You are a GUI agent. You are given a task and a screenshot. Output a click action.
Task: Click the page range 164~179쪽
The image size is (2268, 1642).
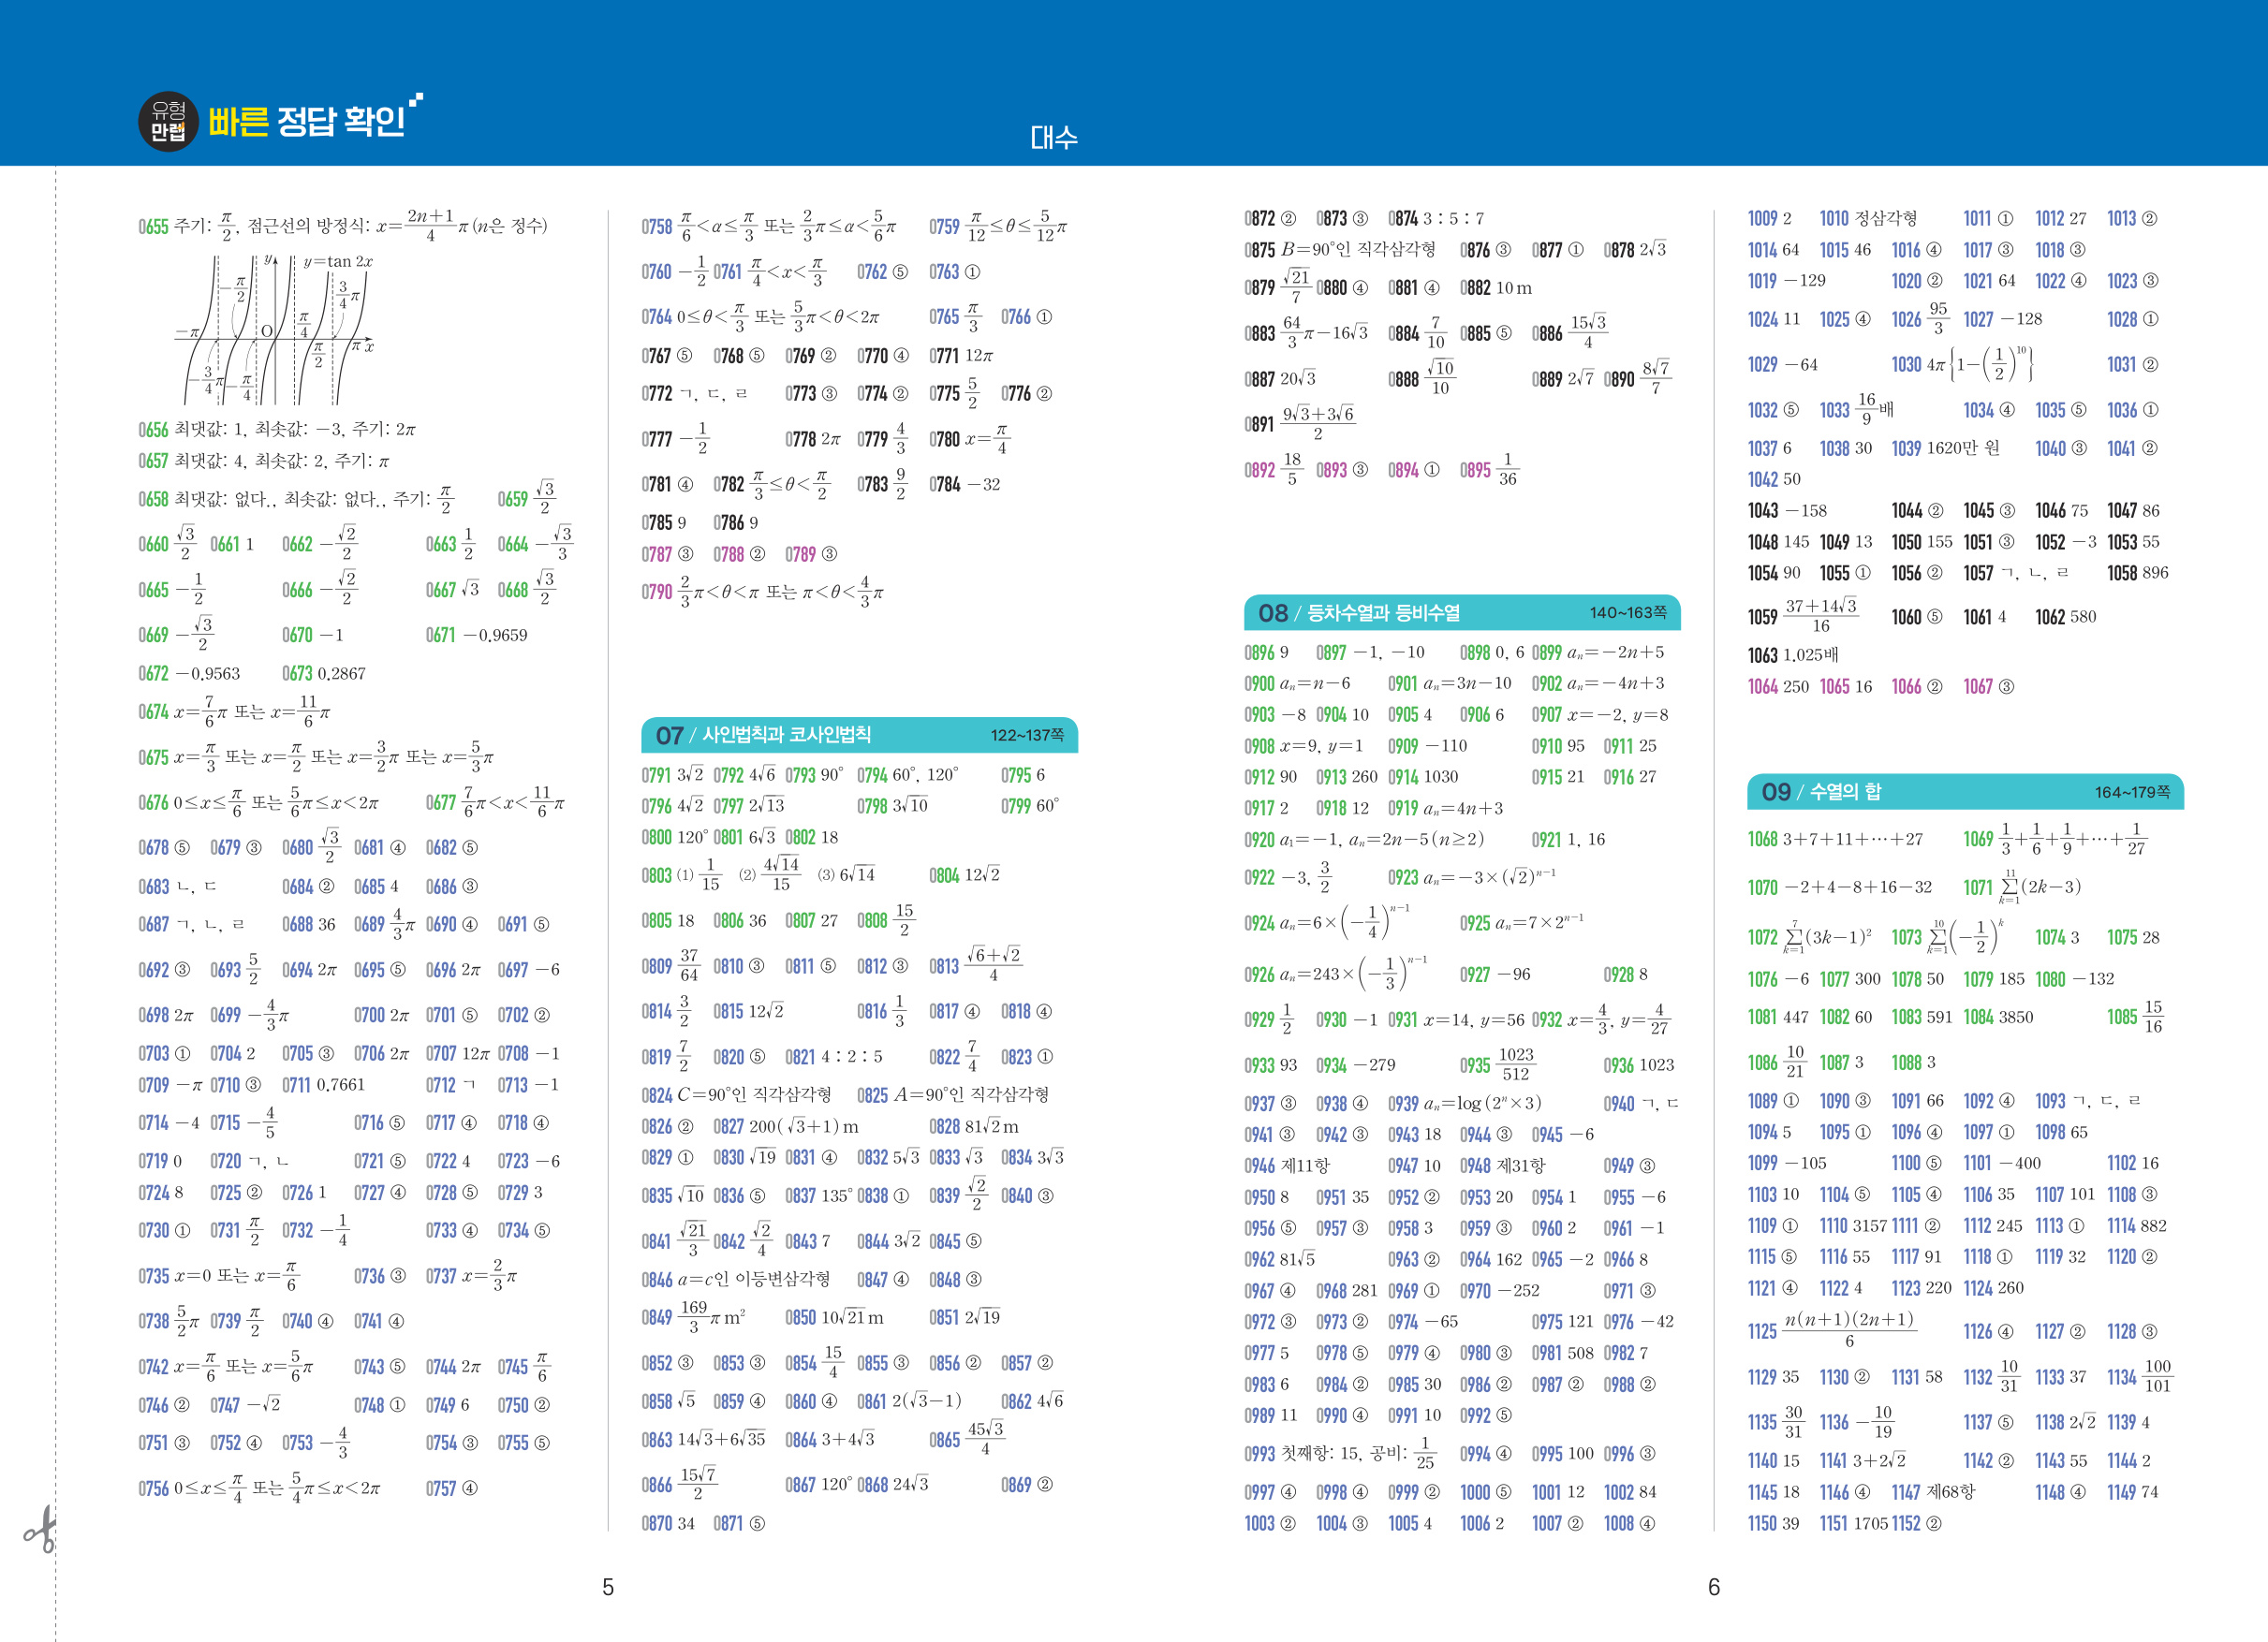(x=2132, y=792)
